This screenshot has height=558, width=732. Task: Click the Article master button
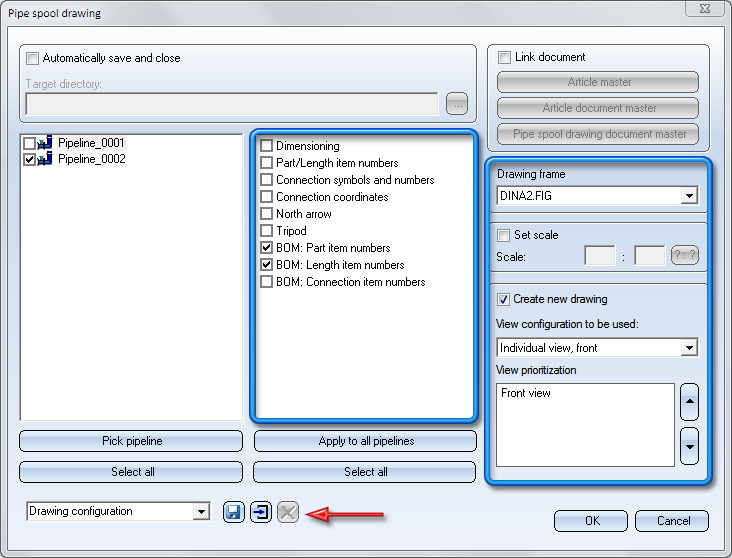[x=598, y=82]
